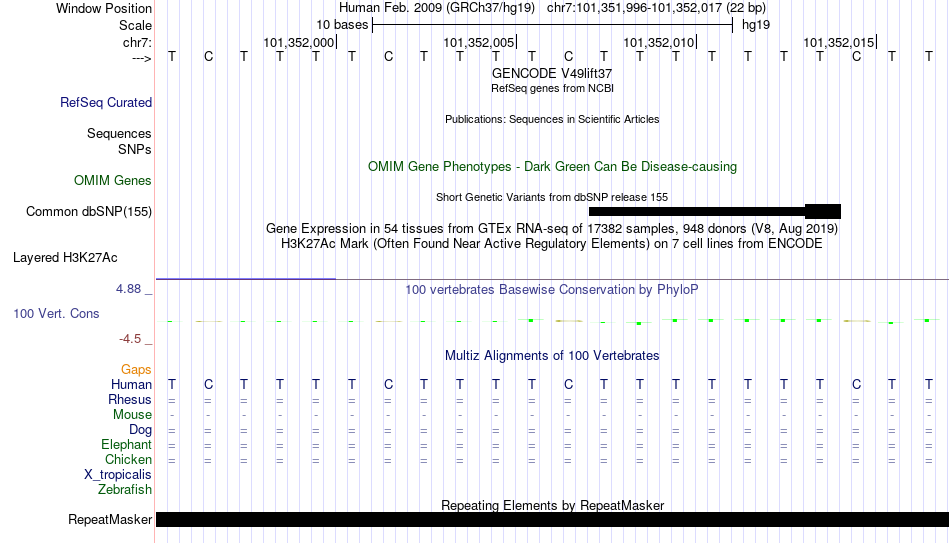The width and height of the screenshot is (950, 543).
Task: Click the Human species label
Action: tap(131, 385)
